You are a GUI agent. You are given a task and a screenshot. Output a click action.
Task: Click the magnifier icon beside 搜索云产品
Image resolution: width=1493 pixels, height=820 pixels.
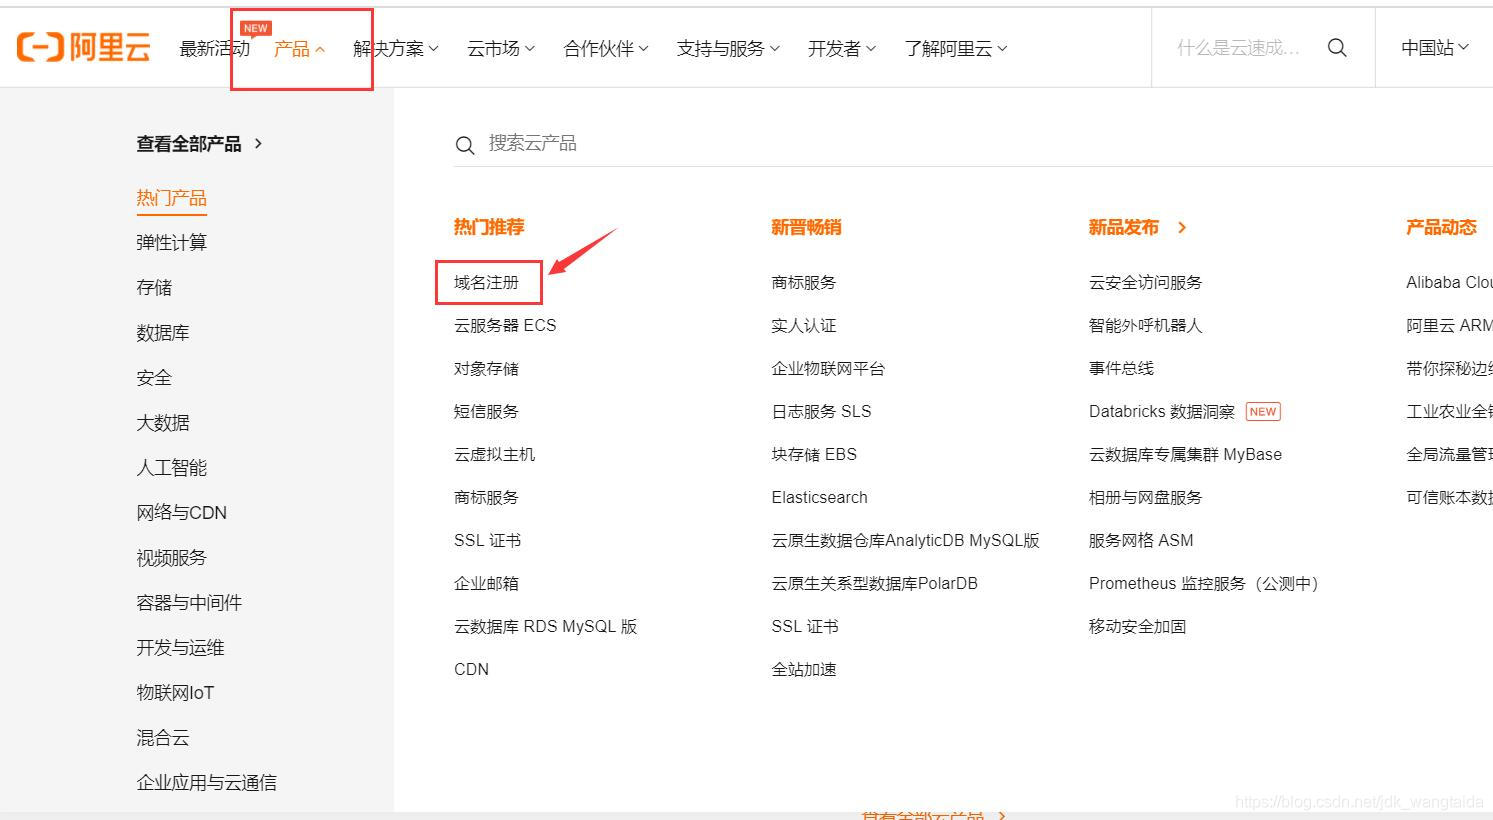pyautogui.click(x=465, y=145)
